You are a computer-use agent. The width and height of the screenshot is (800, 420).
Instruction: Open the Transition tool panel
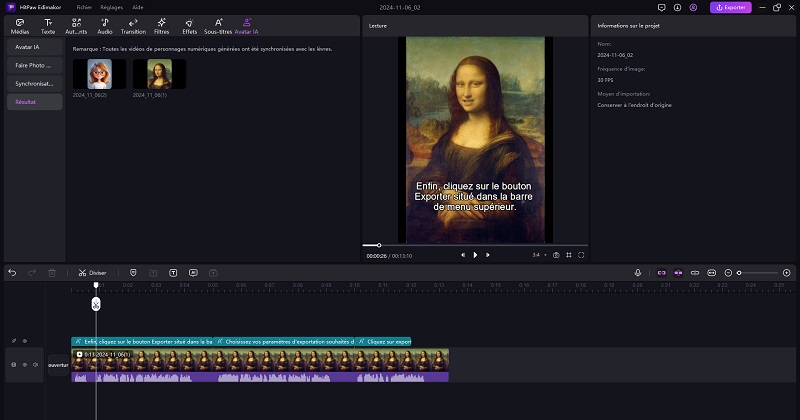(x=133, y=25)
